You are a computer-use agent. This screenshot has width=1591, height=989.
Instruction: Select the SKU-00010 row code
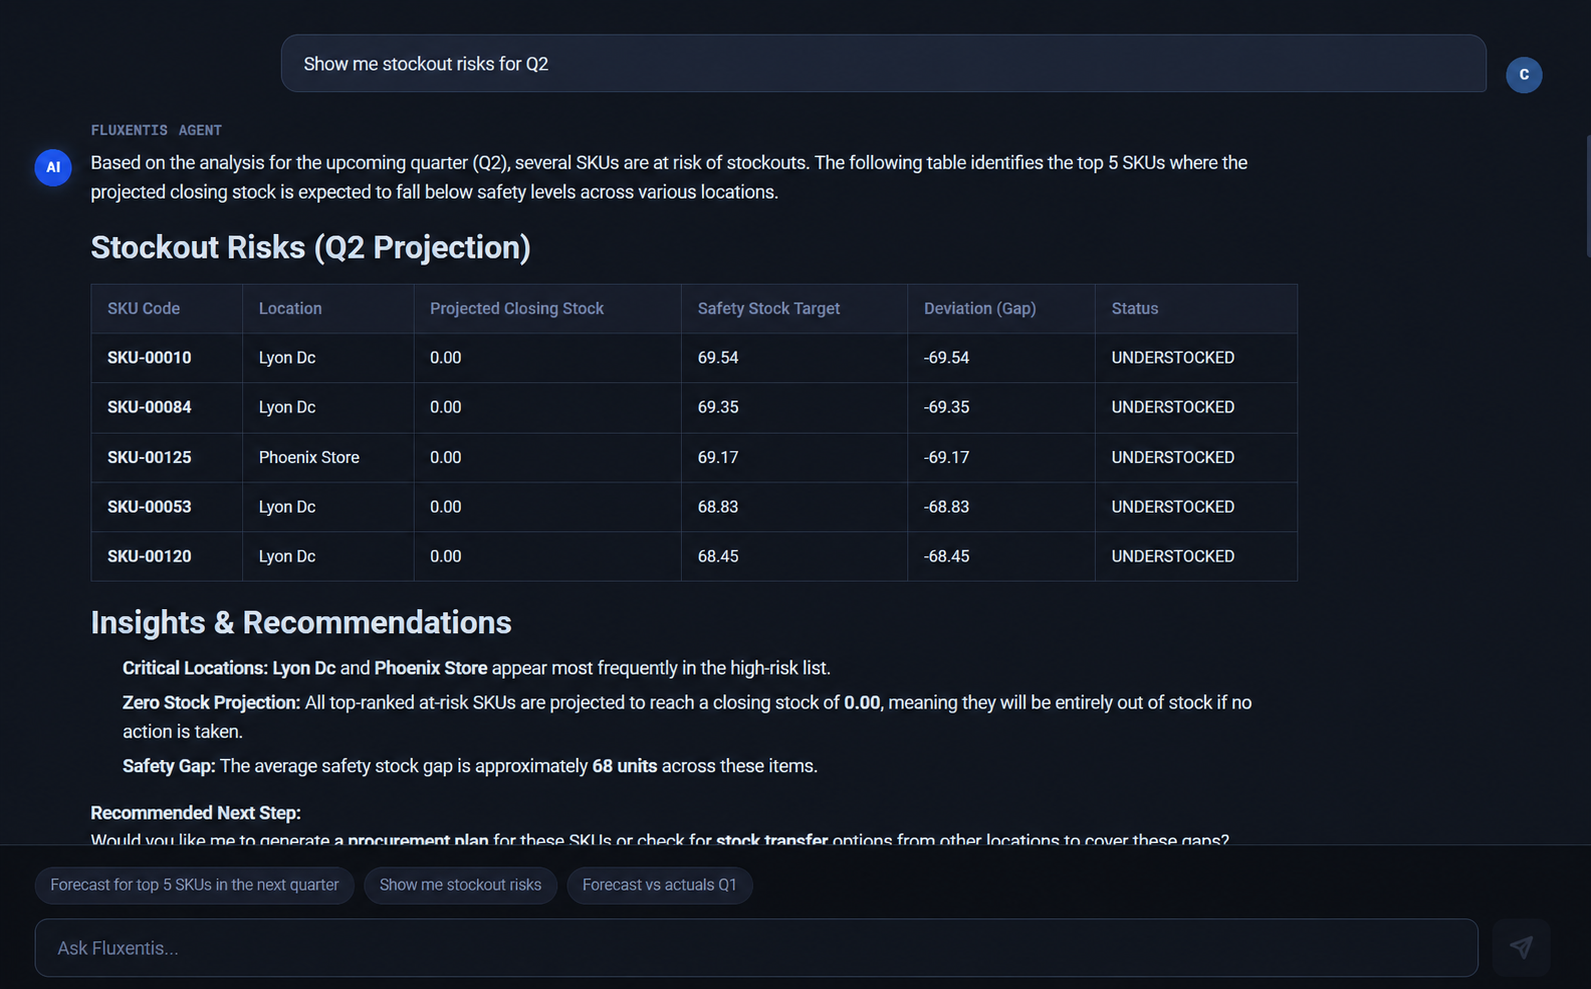(x=149, y=358)
